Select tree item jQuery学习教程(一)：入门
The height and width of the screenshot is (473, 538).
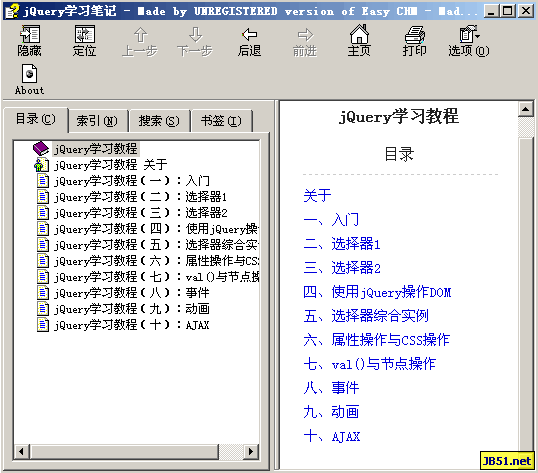pos(132,181)
